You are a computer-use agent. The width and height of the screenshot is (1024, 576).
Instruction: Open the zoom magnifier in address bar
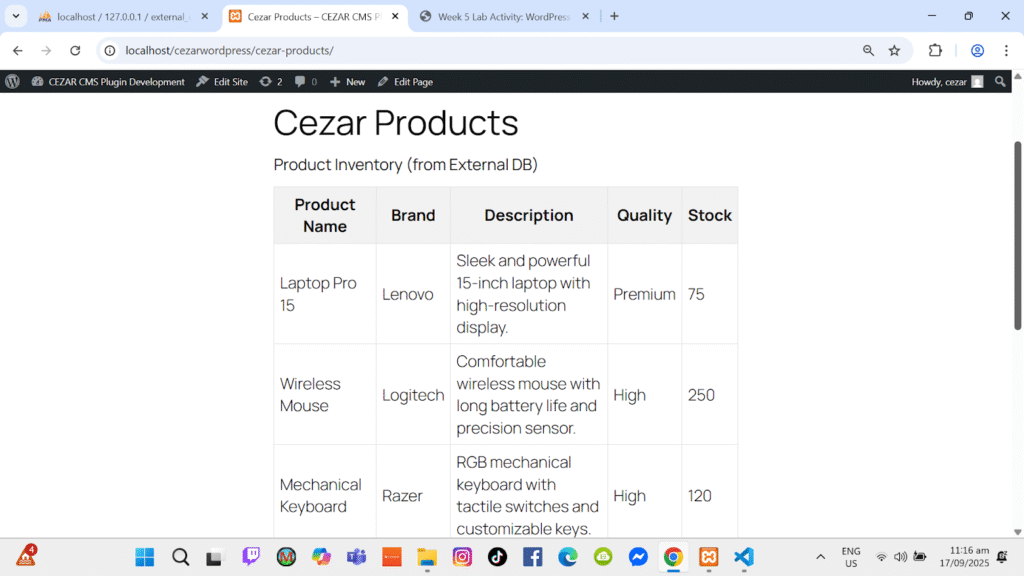(x=868, y=50)
